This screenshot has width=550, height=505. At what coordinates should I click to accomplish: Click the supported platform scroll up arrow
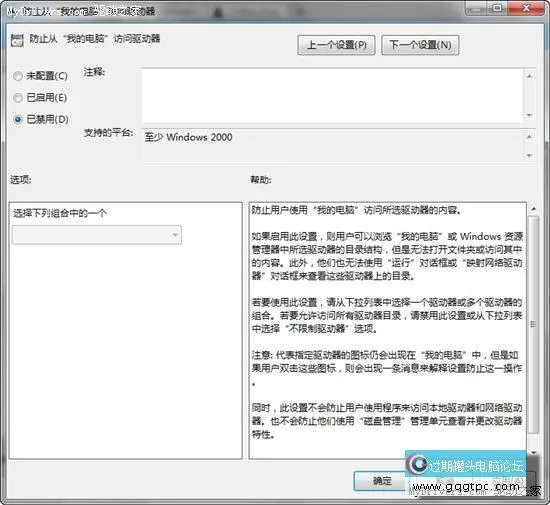click(529, 137)
